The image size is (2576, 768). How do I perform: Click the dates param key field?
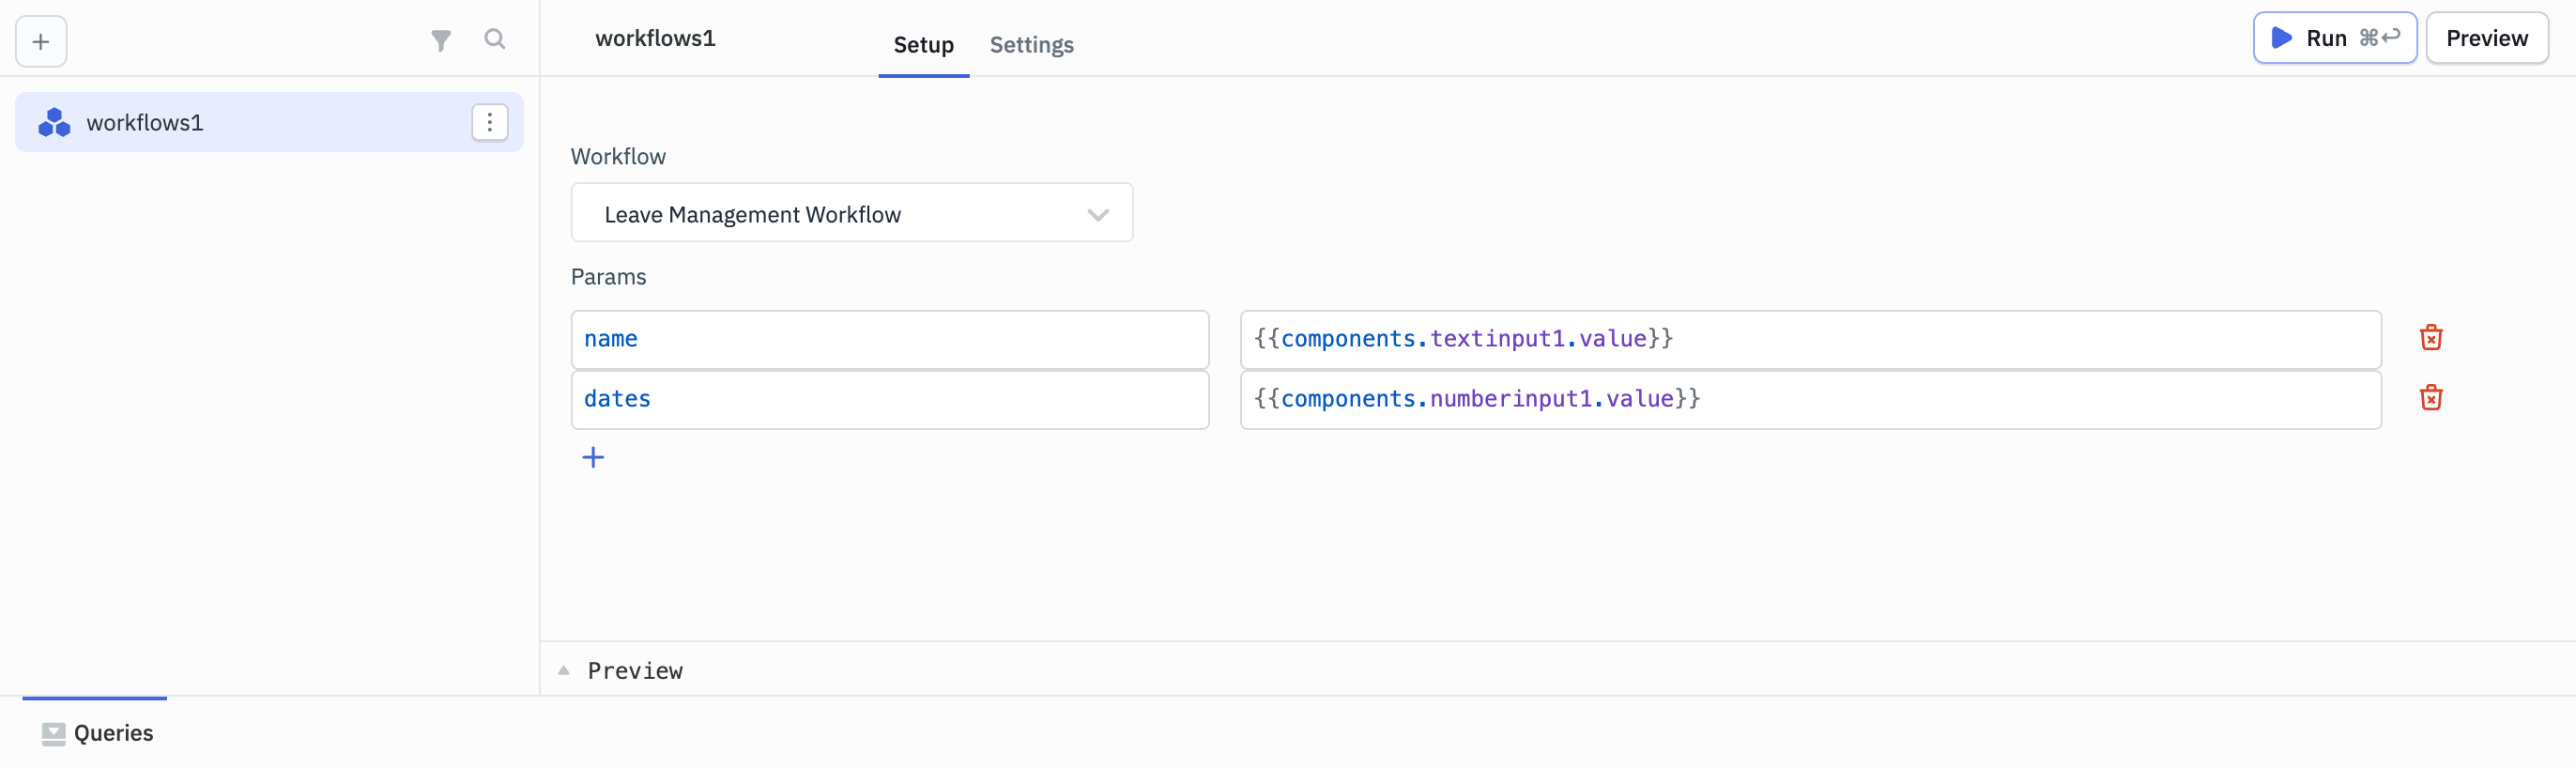(889, 399)
